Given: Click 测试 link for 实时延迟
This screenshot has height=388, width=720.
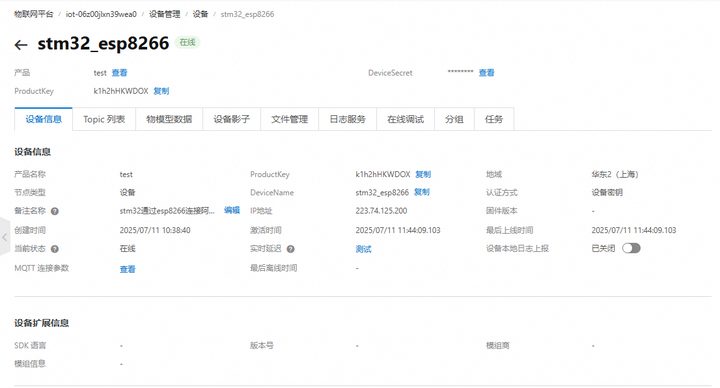Looking at the screenshot, I should [x=363, y=249].
